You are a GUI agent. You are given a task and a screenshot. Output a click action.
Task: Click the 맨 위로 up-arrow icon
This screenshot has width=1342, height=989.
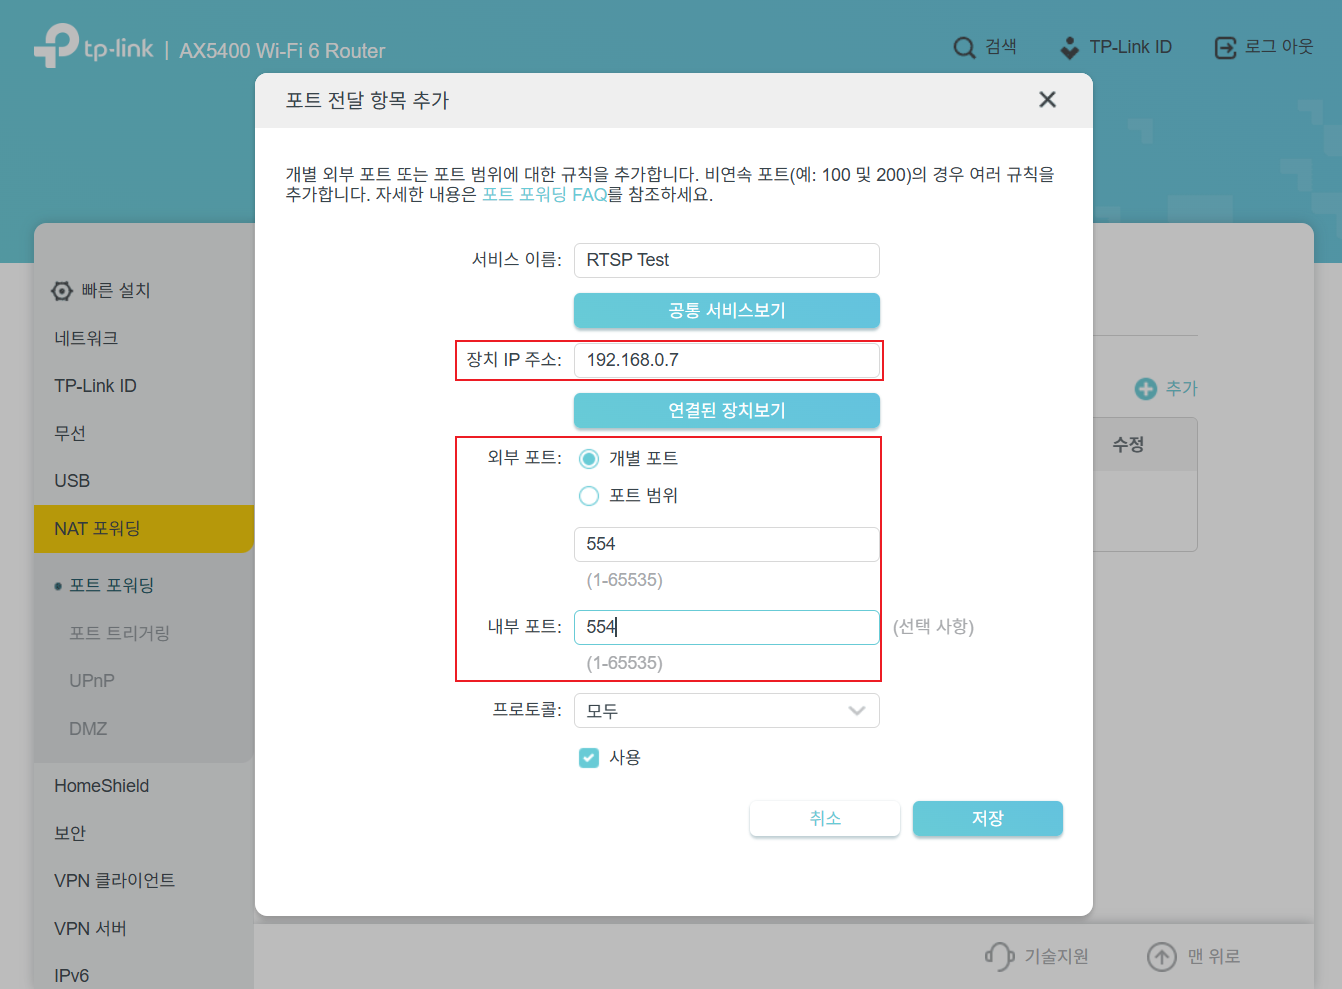pyautogui.click(x=1161, y=956)
